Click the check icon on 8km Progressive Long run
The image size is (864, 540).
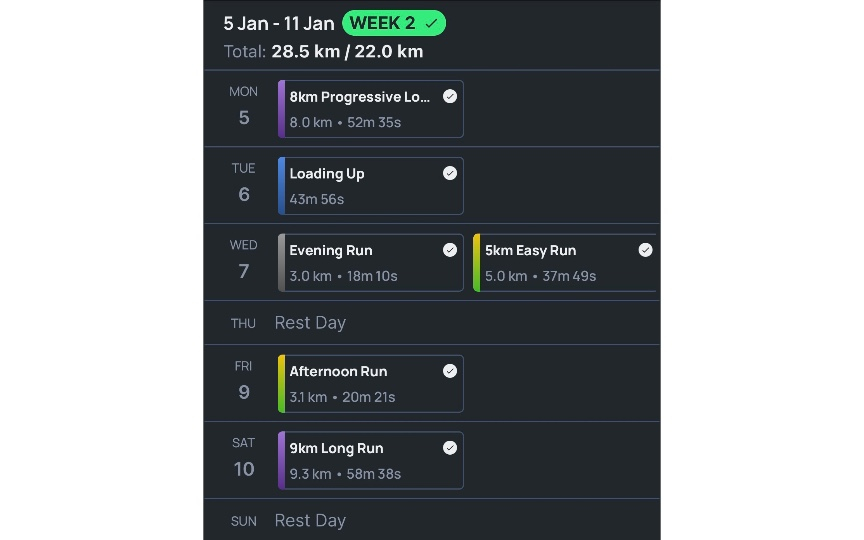(x=450, y=97)
